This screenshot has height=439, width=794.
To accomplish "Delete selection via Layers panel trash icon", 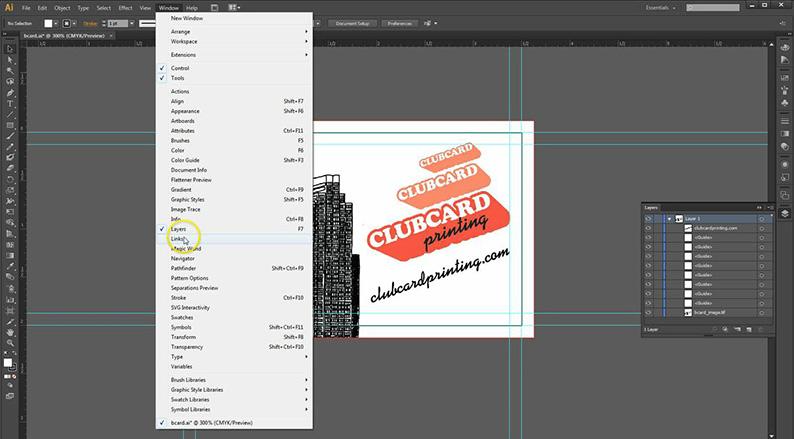I will [760, 330].
